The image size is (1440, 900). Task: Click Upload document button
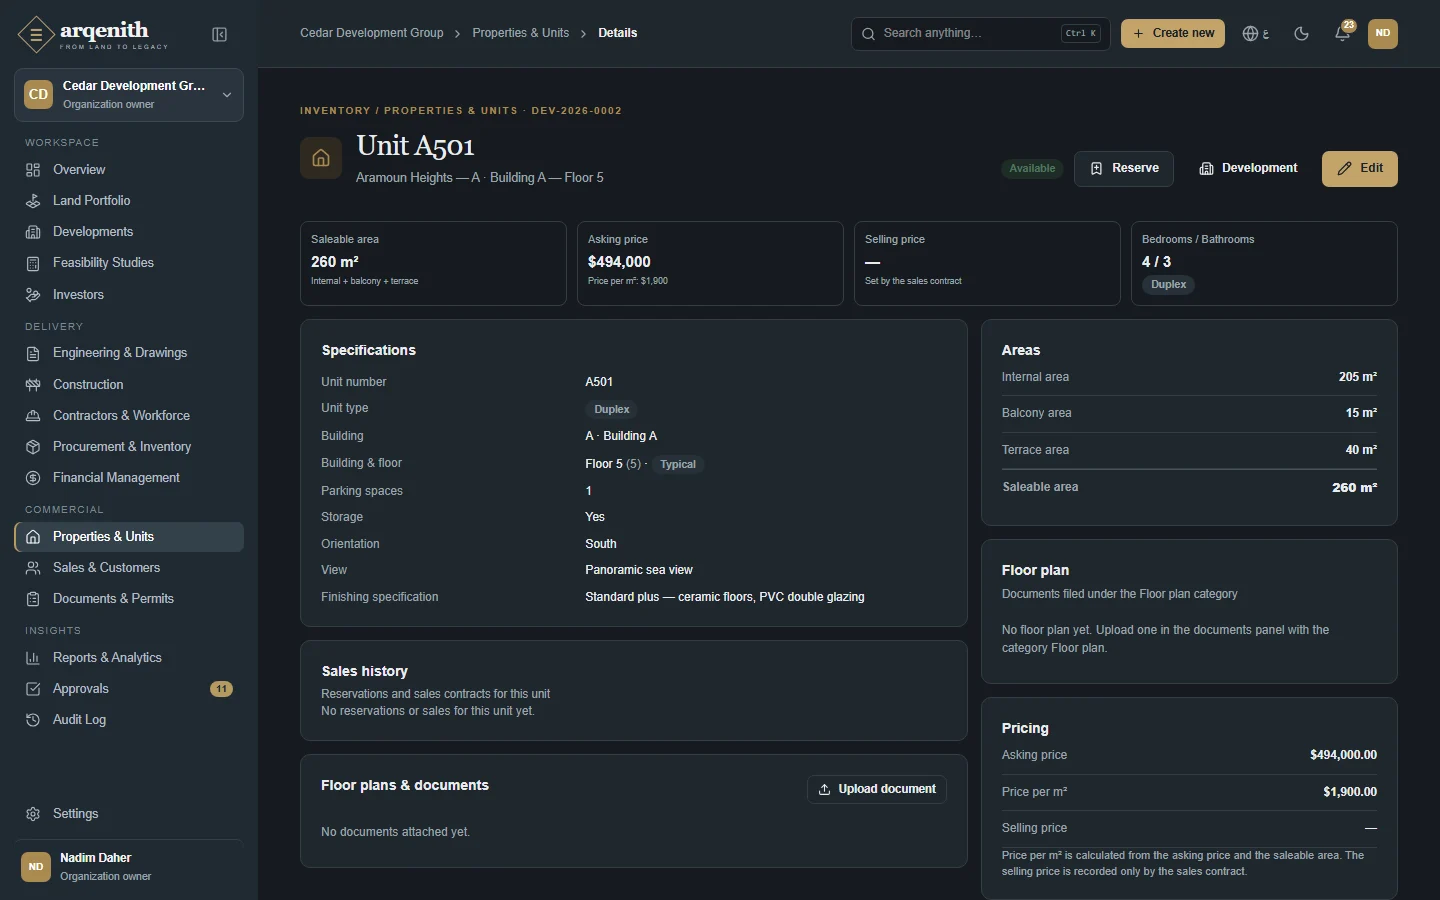(x=877, y=789)
